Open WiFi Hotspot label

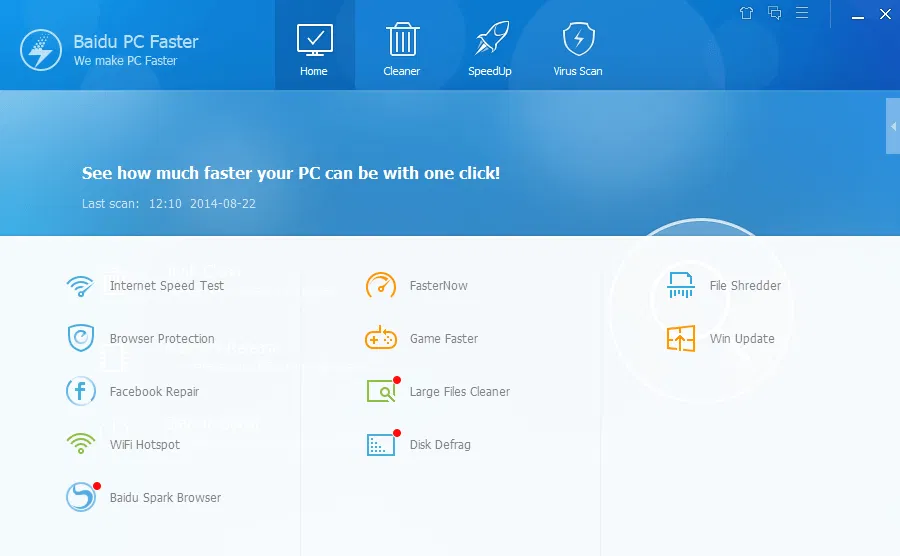point(145,445)
